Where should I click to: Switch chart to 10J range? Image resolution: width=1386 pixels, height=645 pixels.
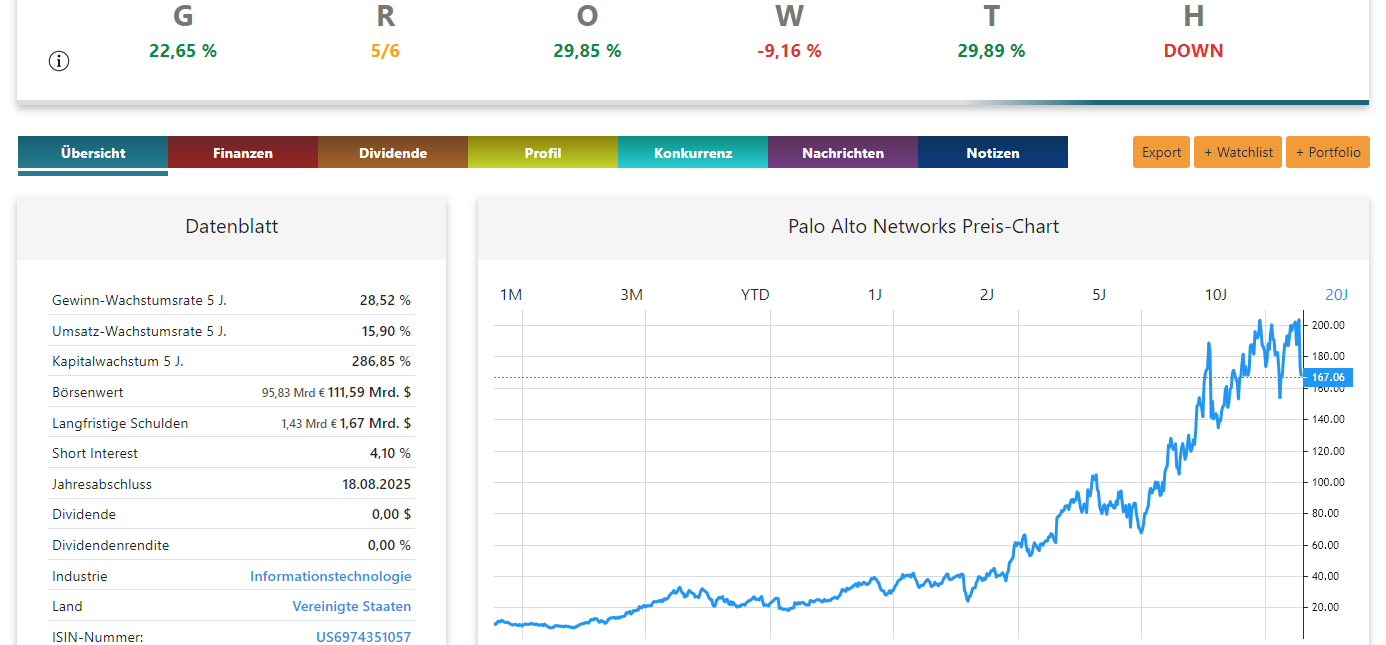point(1215,294)
